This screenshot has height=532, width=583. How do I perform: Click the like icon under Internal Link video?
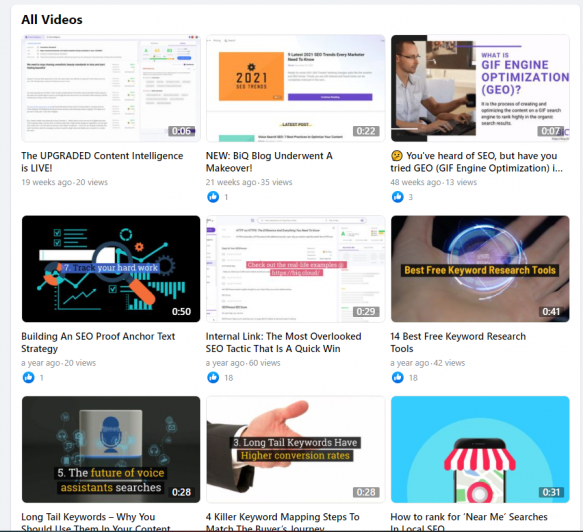(x=213, y=377)
